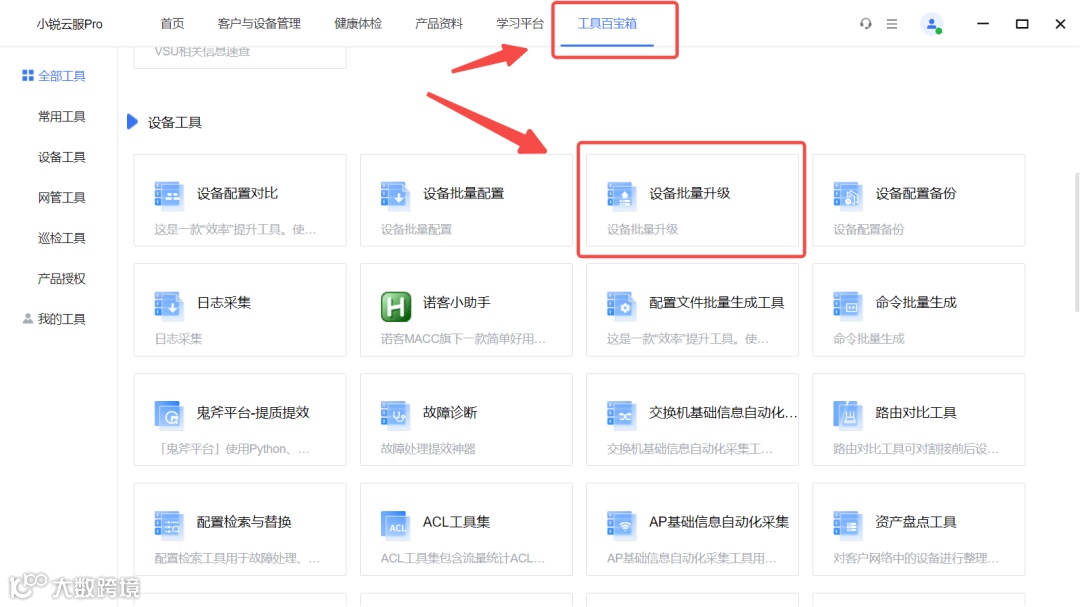Screen dimensions: 1080x607
Task: Open the AP基础信息自动化采集 icon
Action: [x=621, y=524]
